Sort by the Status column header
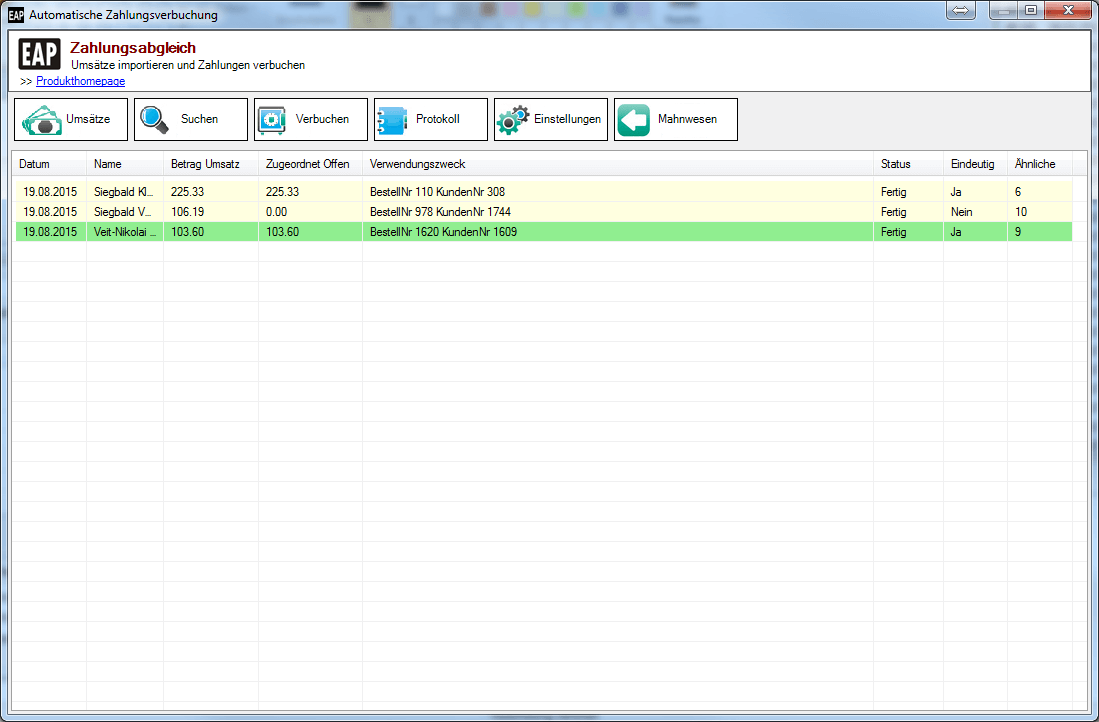Screen dimensions: 1099x722 click(895, 164)
